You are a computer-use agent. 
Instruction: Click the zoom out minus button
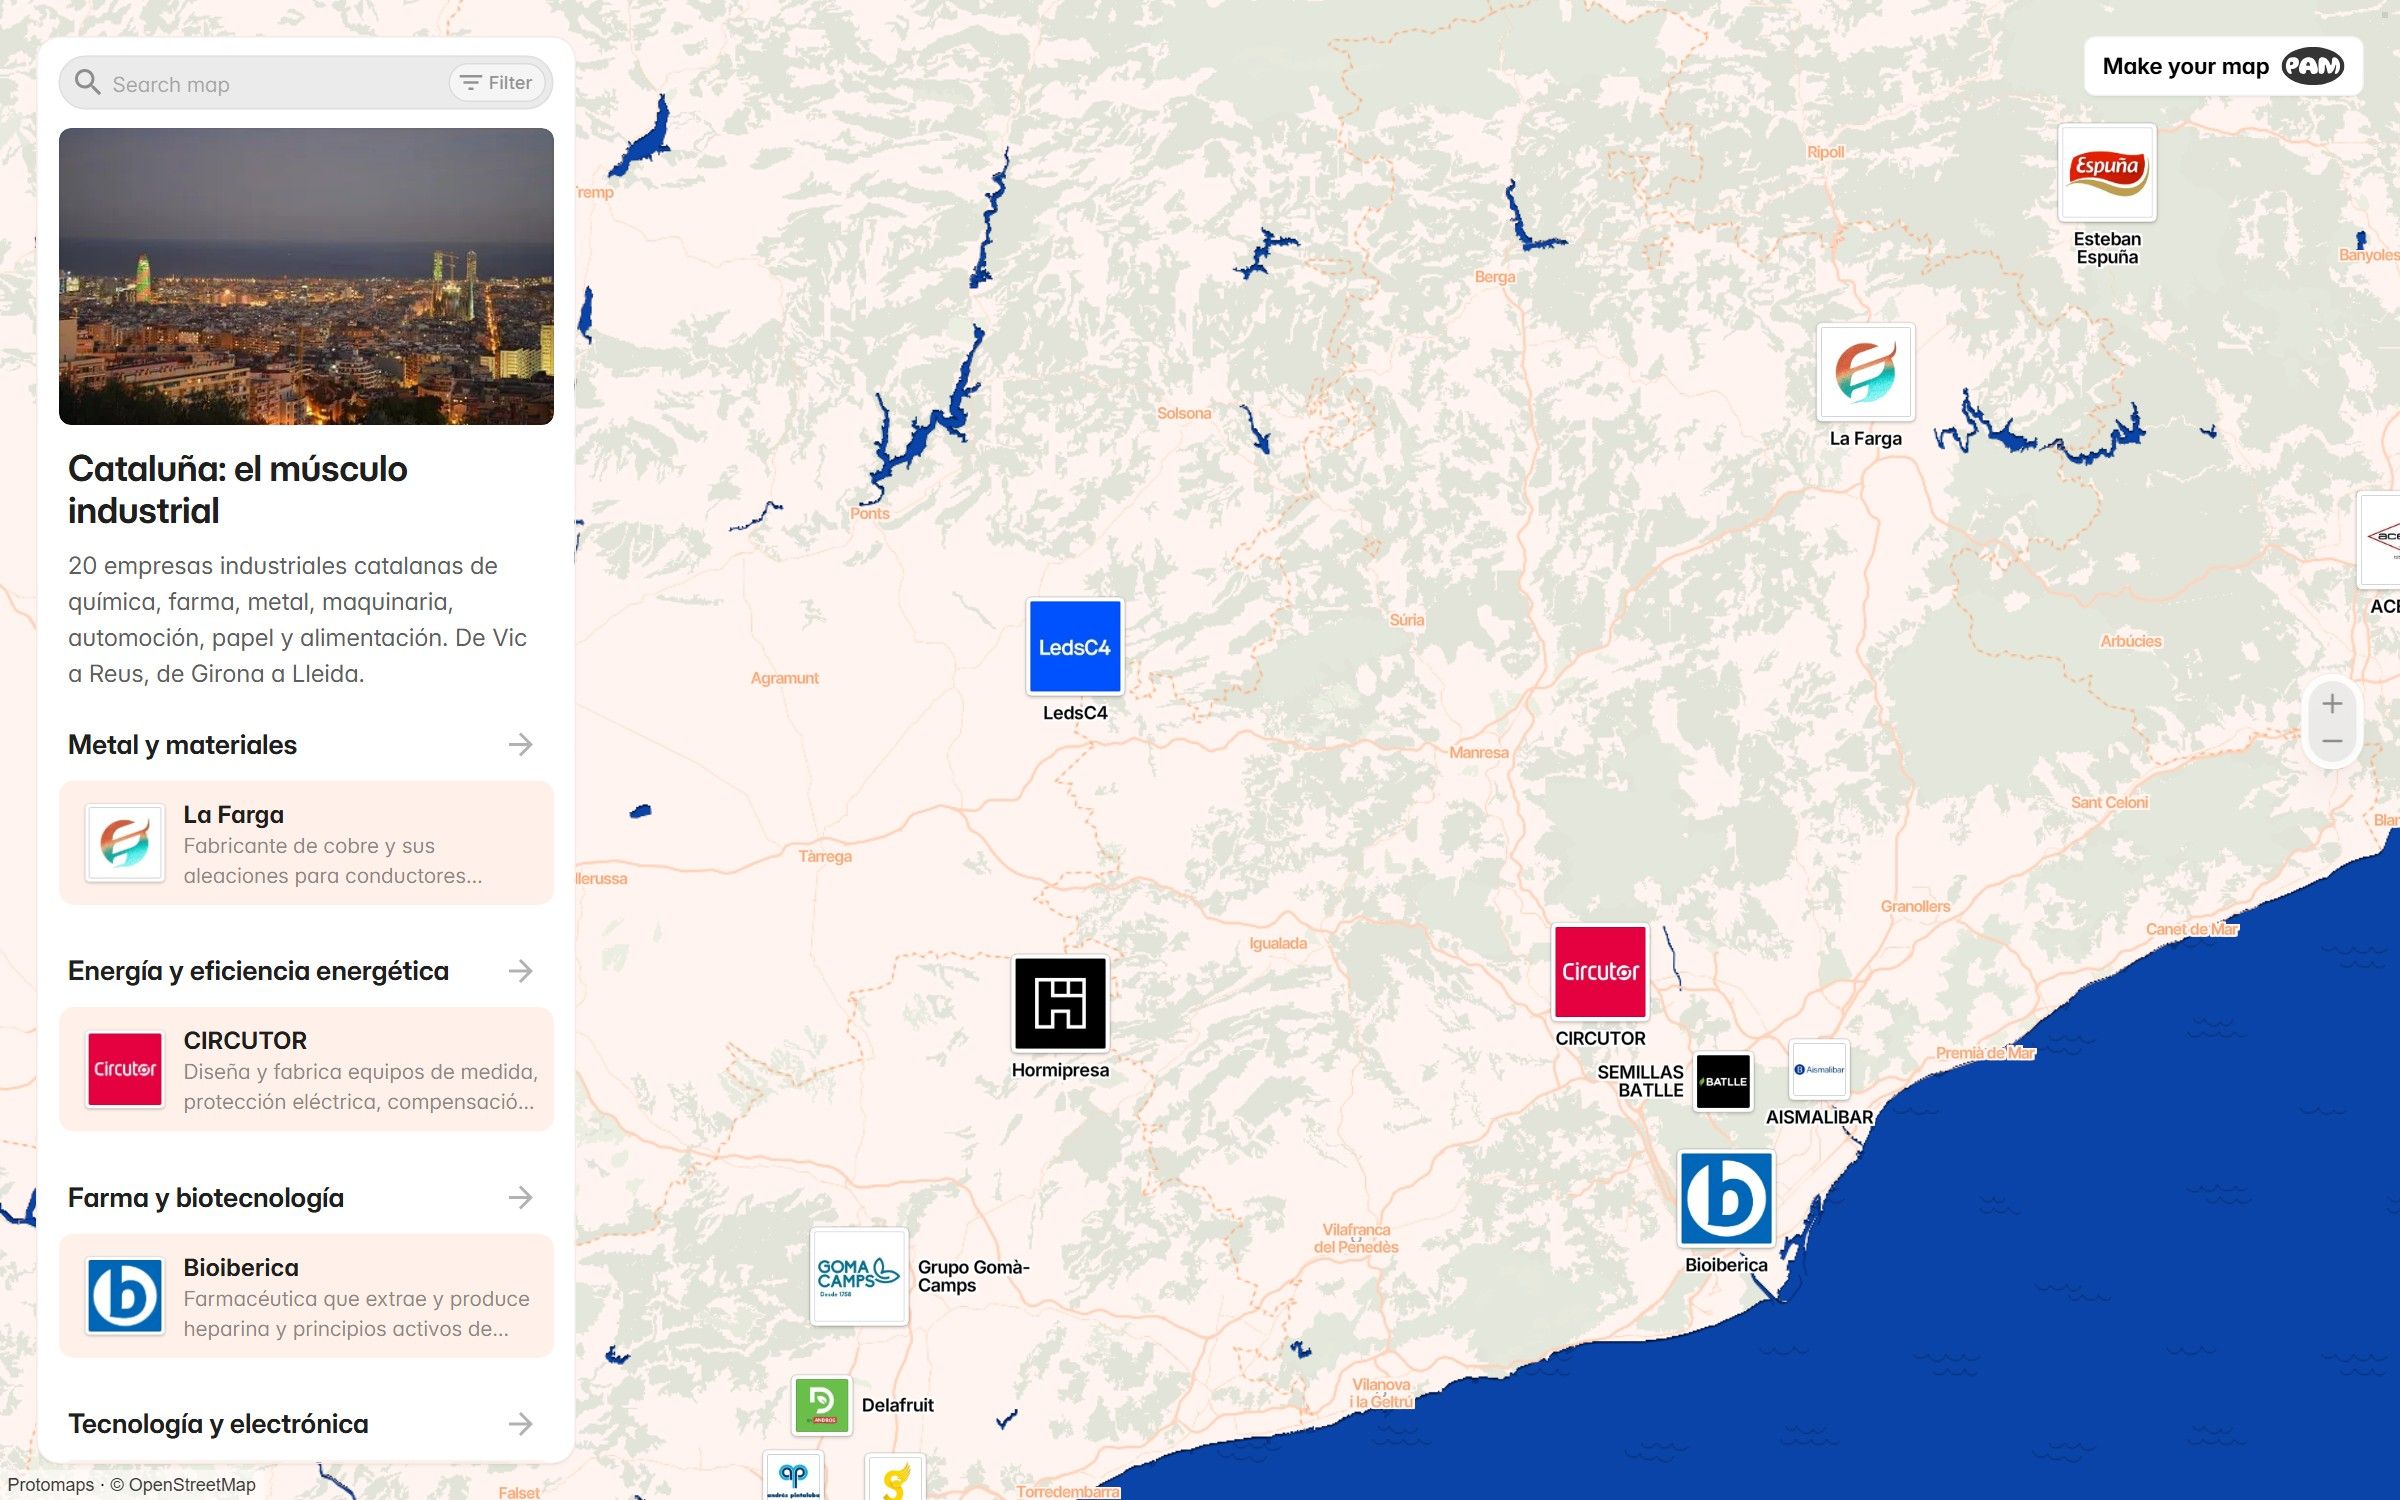click(2332, 742)
